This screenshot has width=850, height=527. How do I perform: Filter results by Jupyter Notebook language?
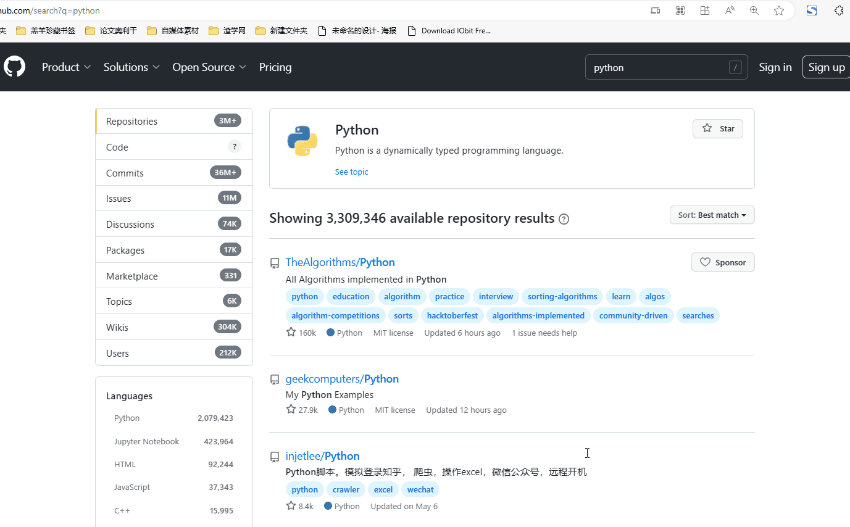(146, 441)
